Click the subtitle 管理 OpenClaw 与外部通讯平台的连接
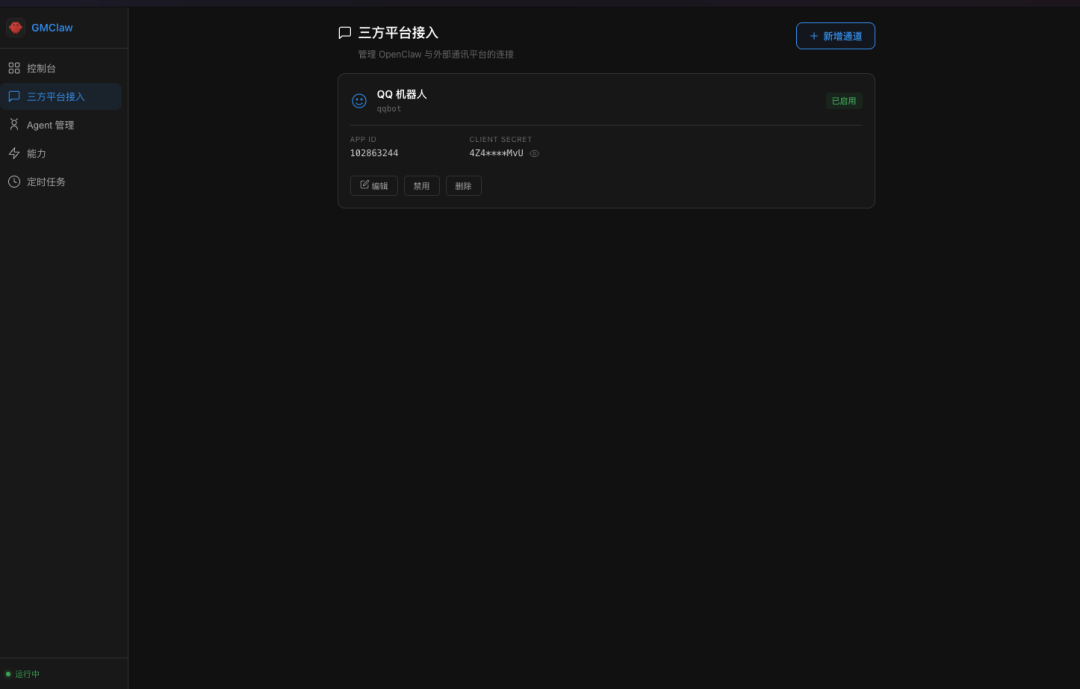The height and width of the screenshot is (689, 1080). [x=436, y=54]
